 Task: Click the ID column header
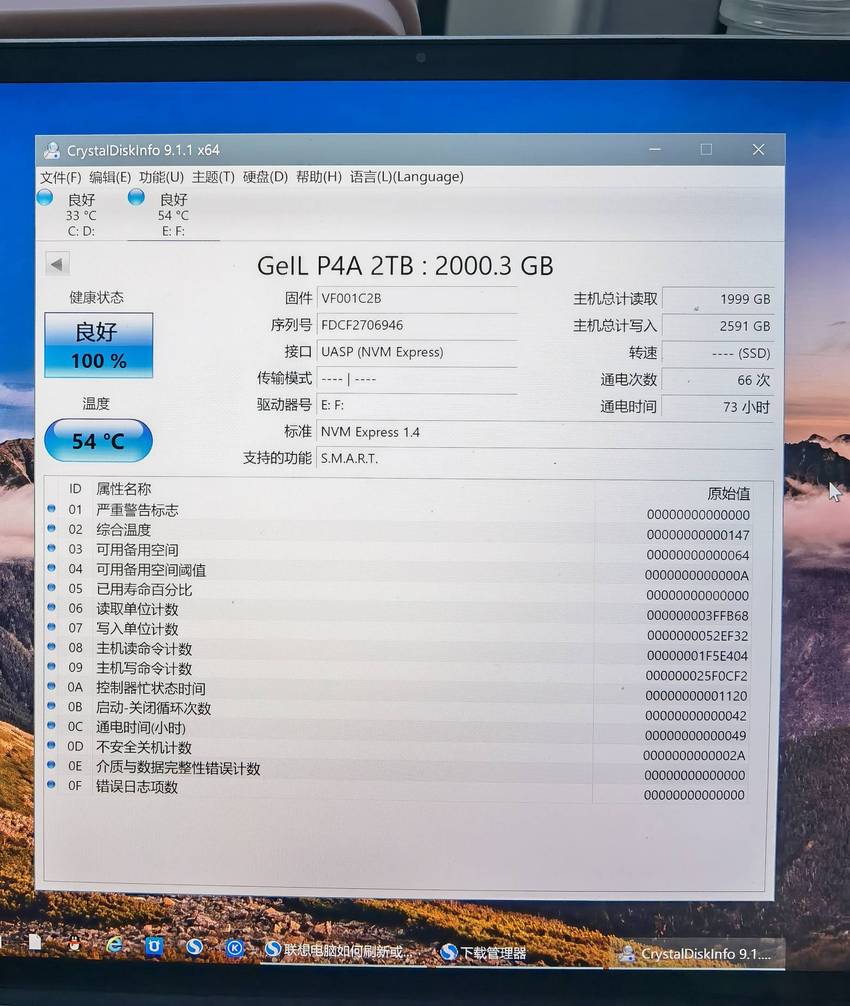click(x=75, y=489)
